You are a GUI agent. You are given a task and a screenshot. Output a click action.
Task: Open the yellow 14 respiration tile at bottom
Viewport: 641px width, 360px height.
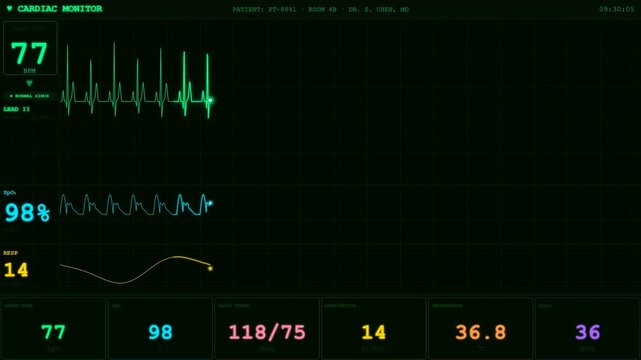coord(374,329)
